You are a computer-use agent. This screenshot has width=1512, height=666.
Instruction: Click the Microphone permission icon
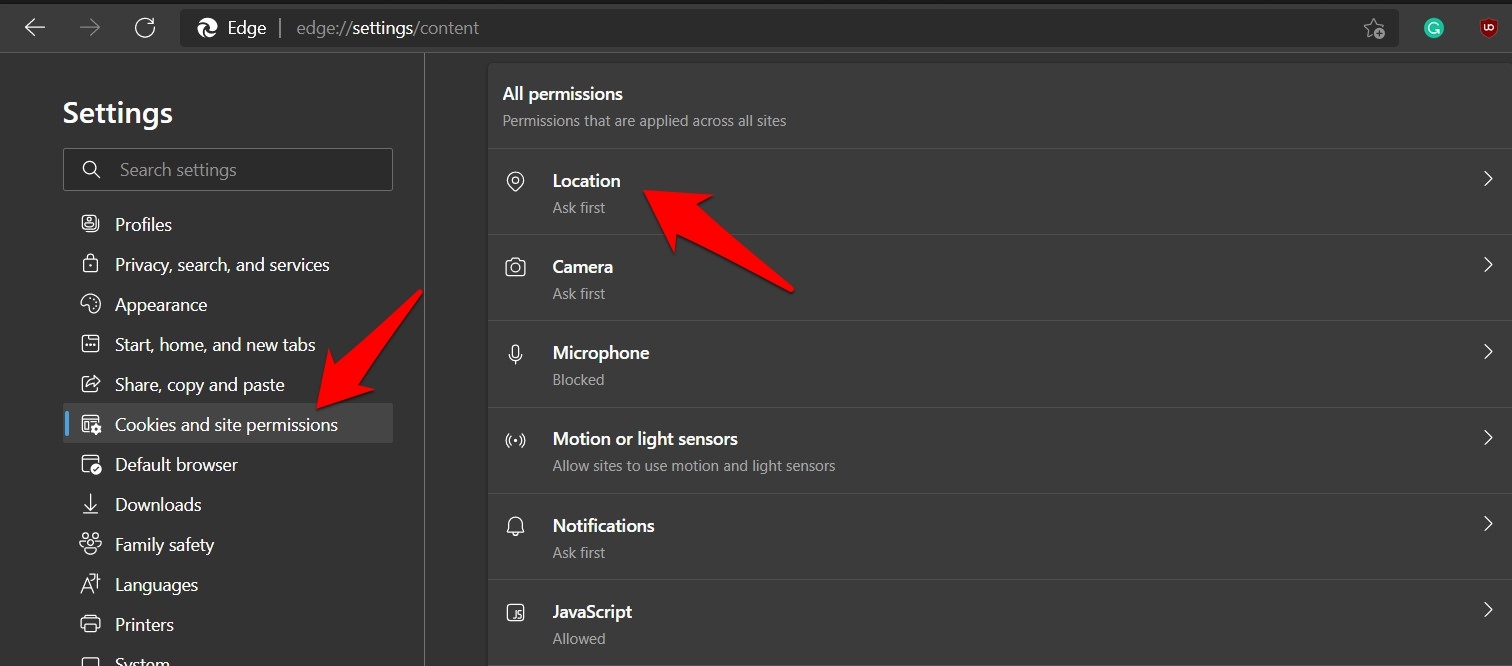coord(515,353)
